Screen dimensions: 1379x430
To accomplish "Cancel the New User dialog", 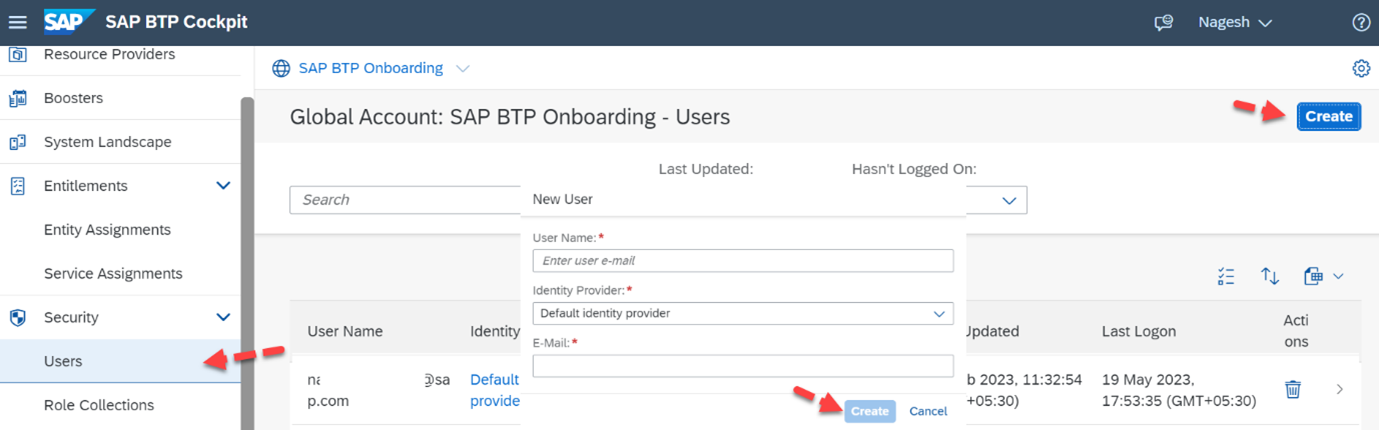I will pyautogui.click(x=928, y=411).
